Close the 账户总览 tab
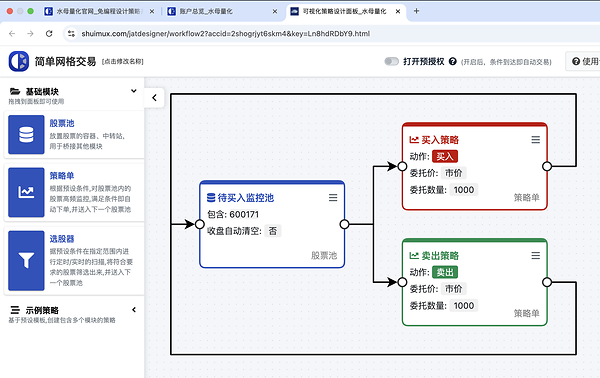 (275, 11)
